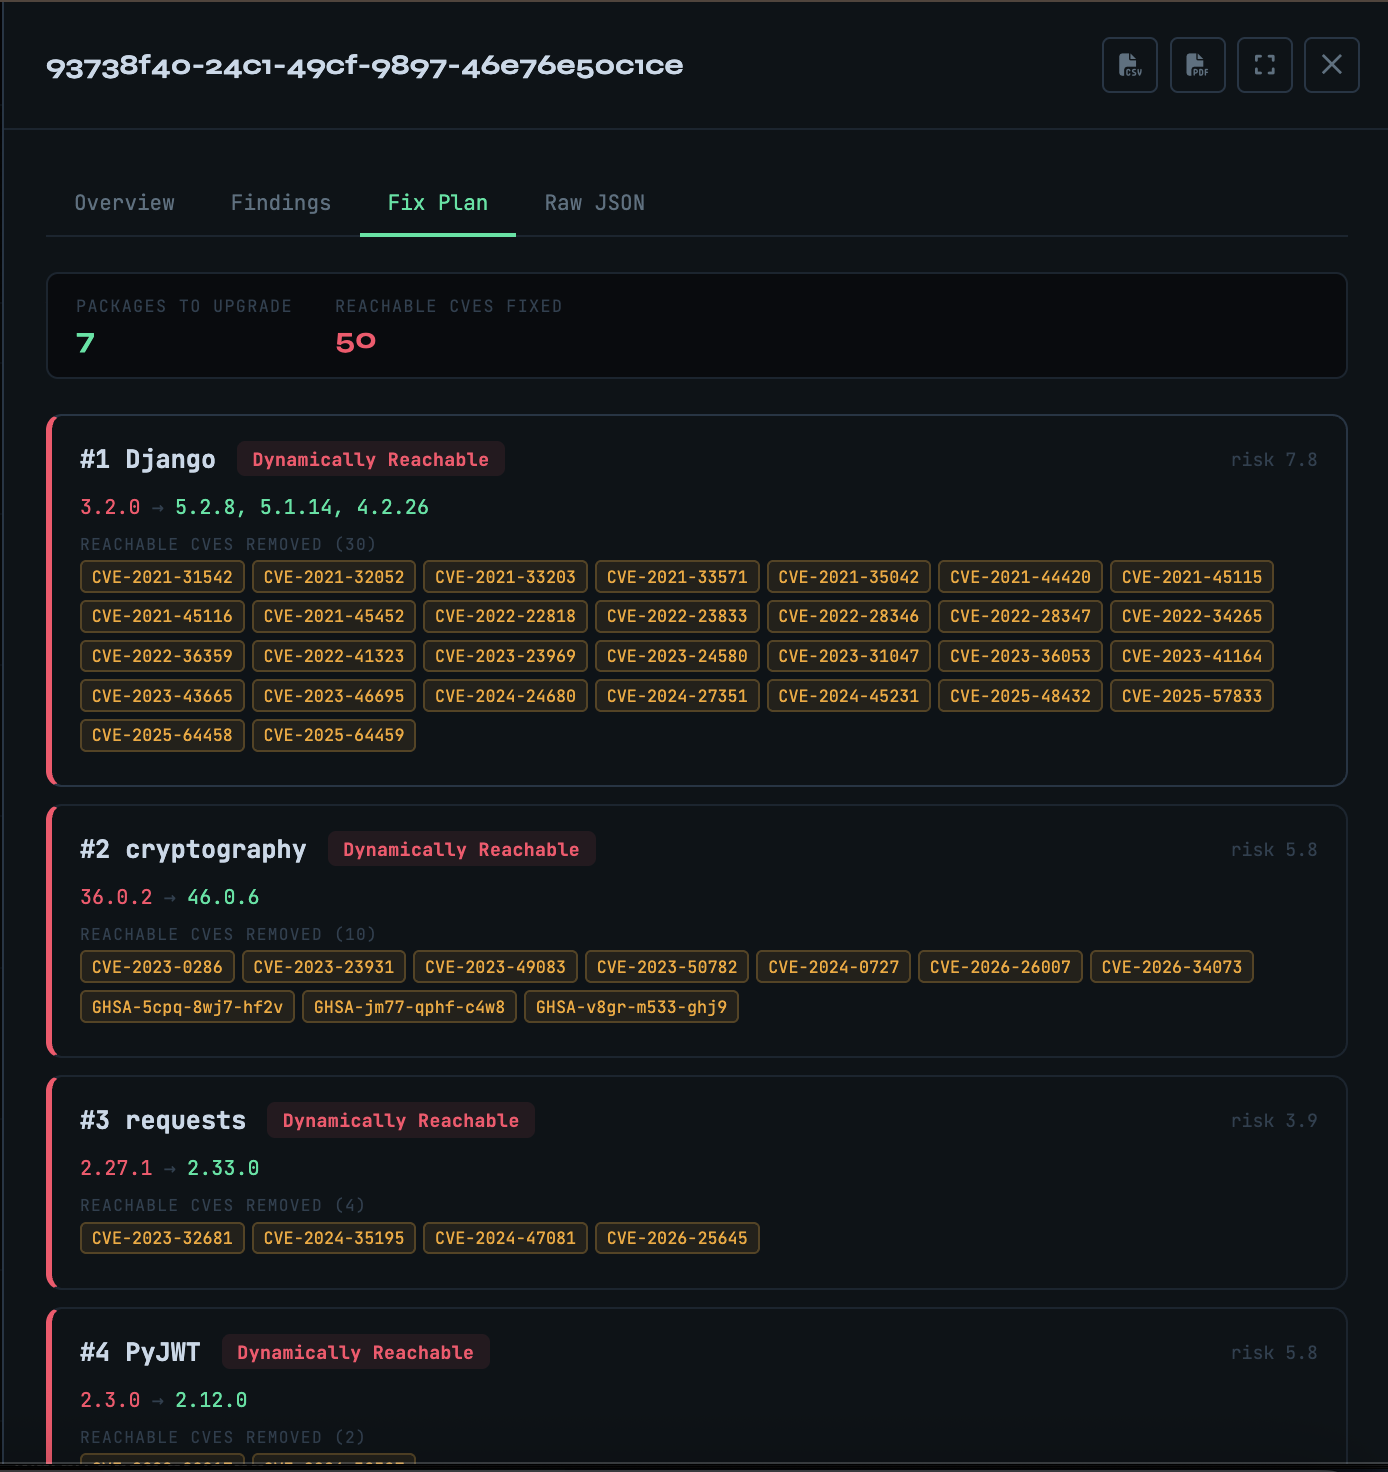Click CVE-2023-31047 chip
1388x1472 pixels.
pyautogui.click(x=849, y=656)
